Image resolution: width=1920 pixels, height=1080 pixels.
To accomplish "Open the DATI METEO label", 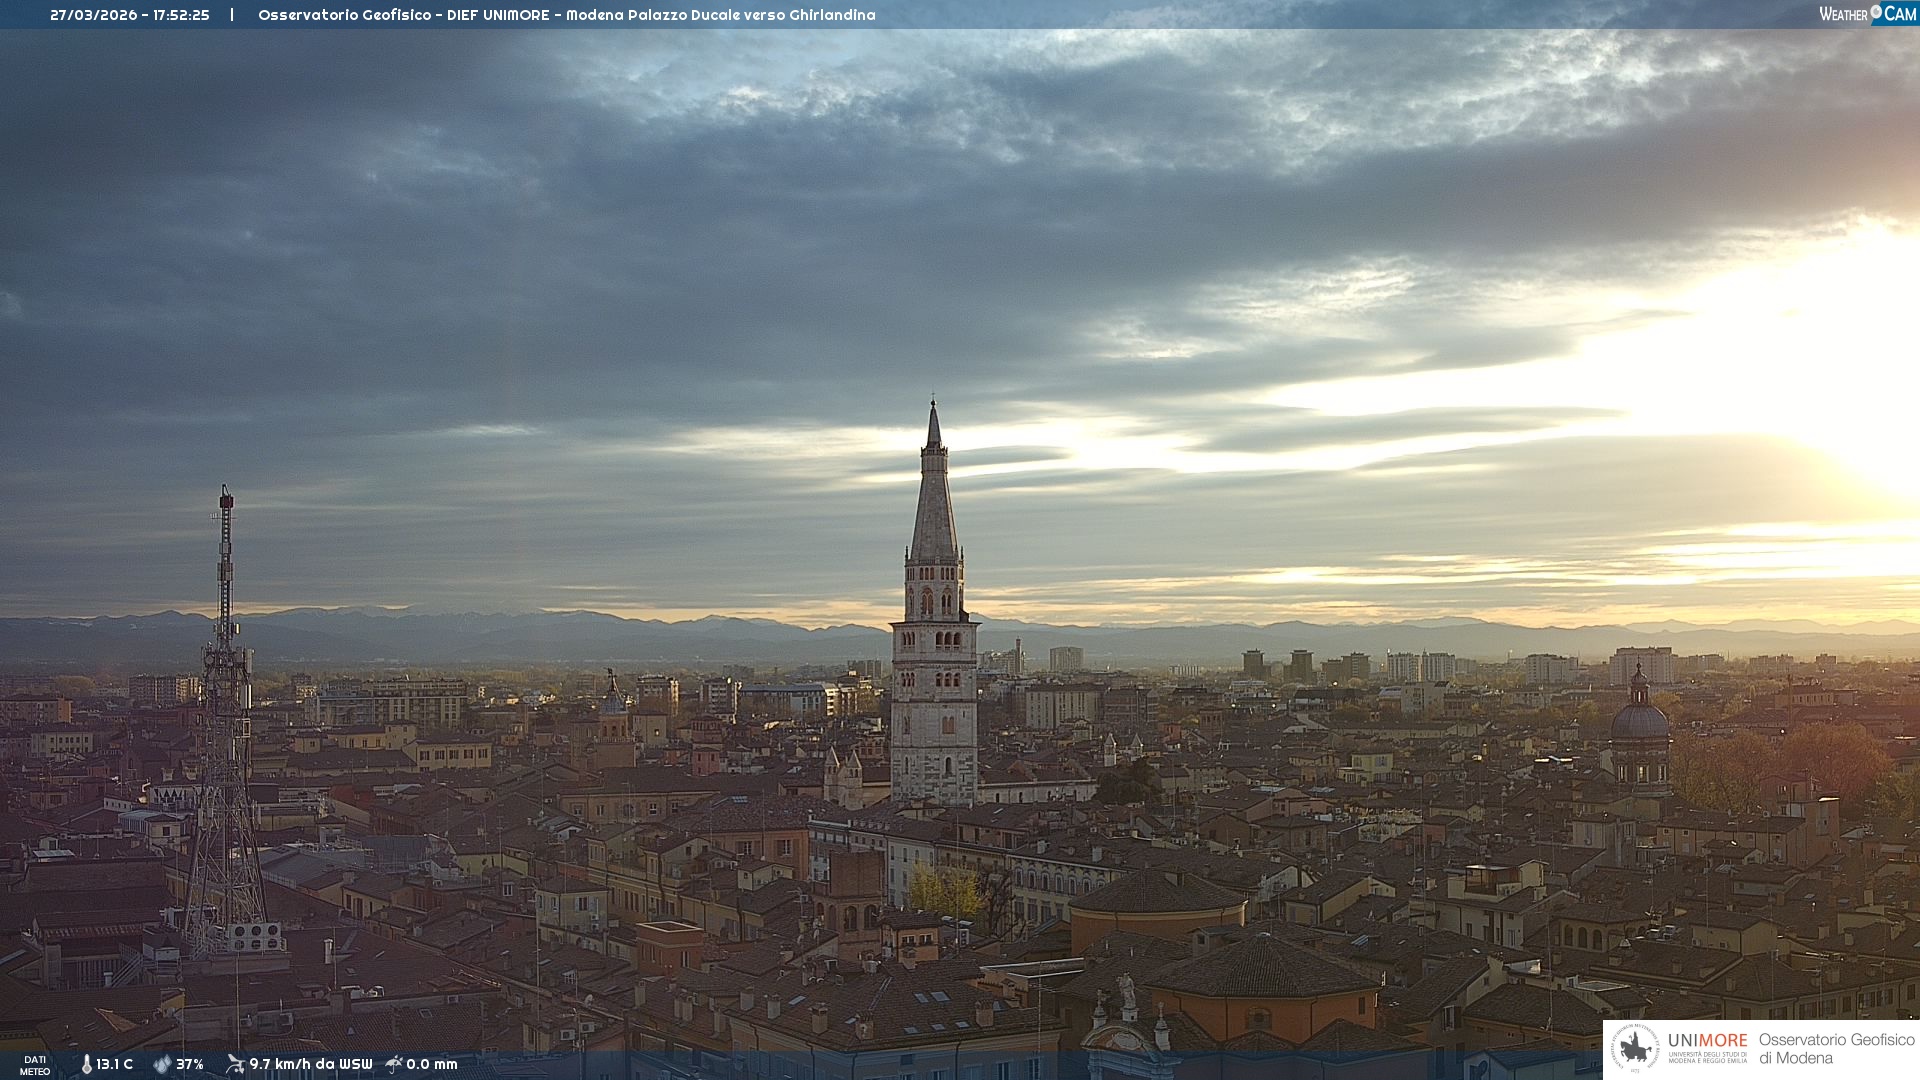I will click(35, 1065).
